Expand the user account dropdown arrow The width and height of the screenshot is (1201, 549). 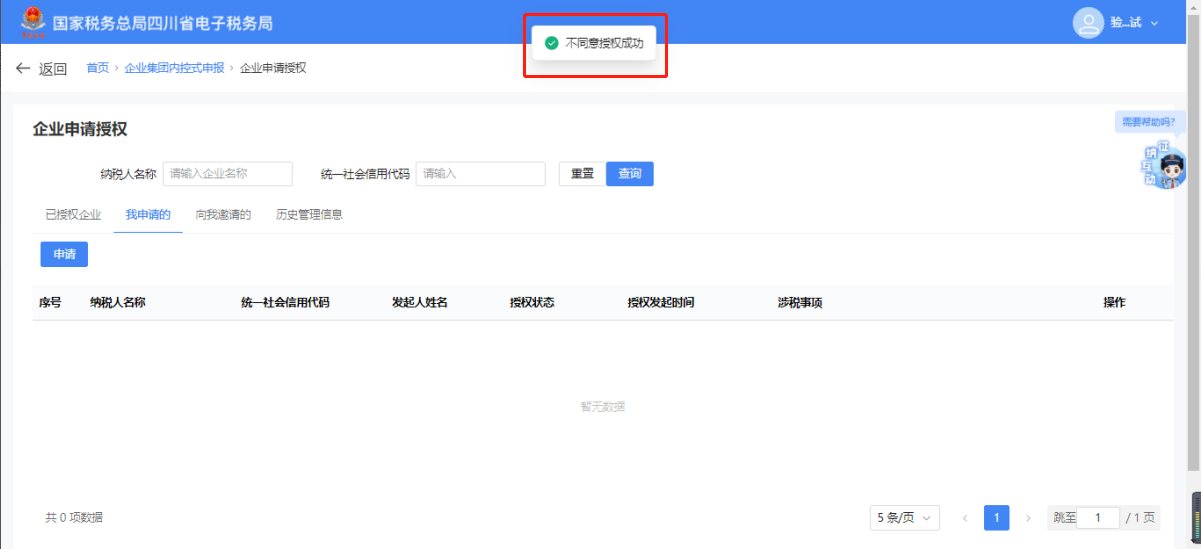[1155, 23]
